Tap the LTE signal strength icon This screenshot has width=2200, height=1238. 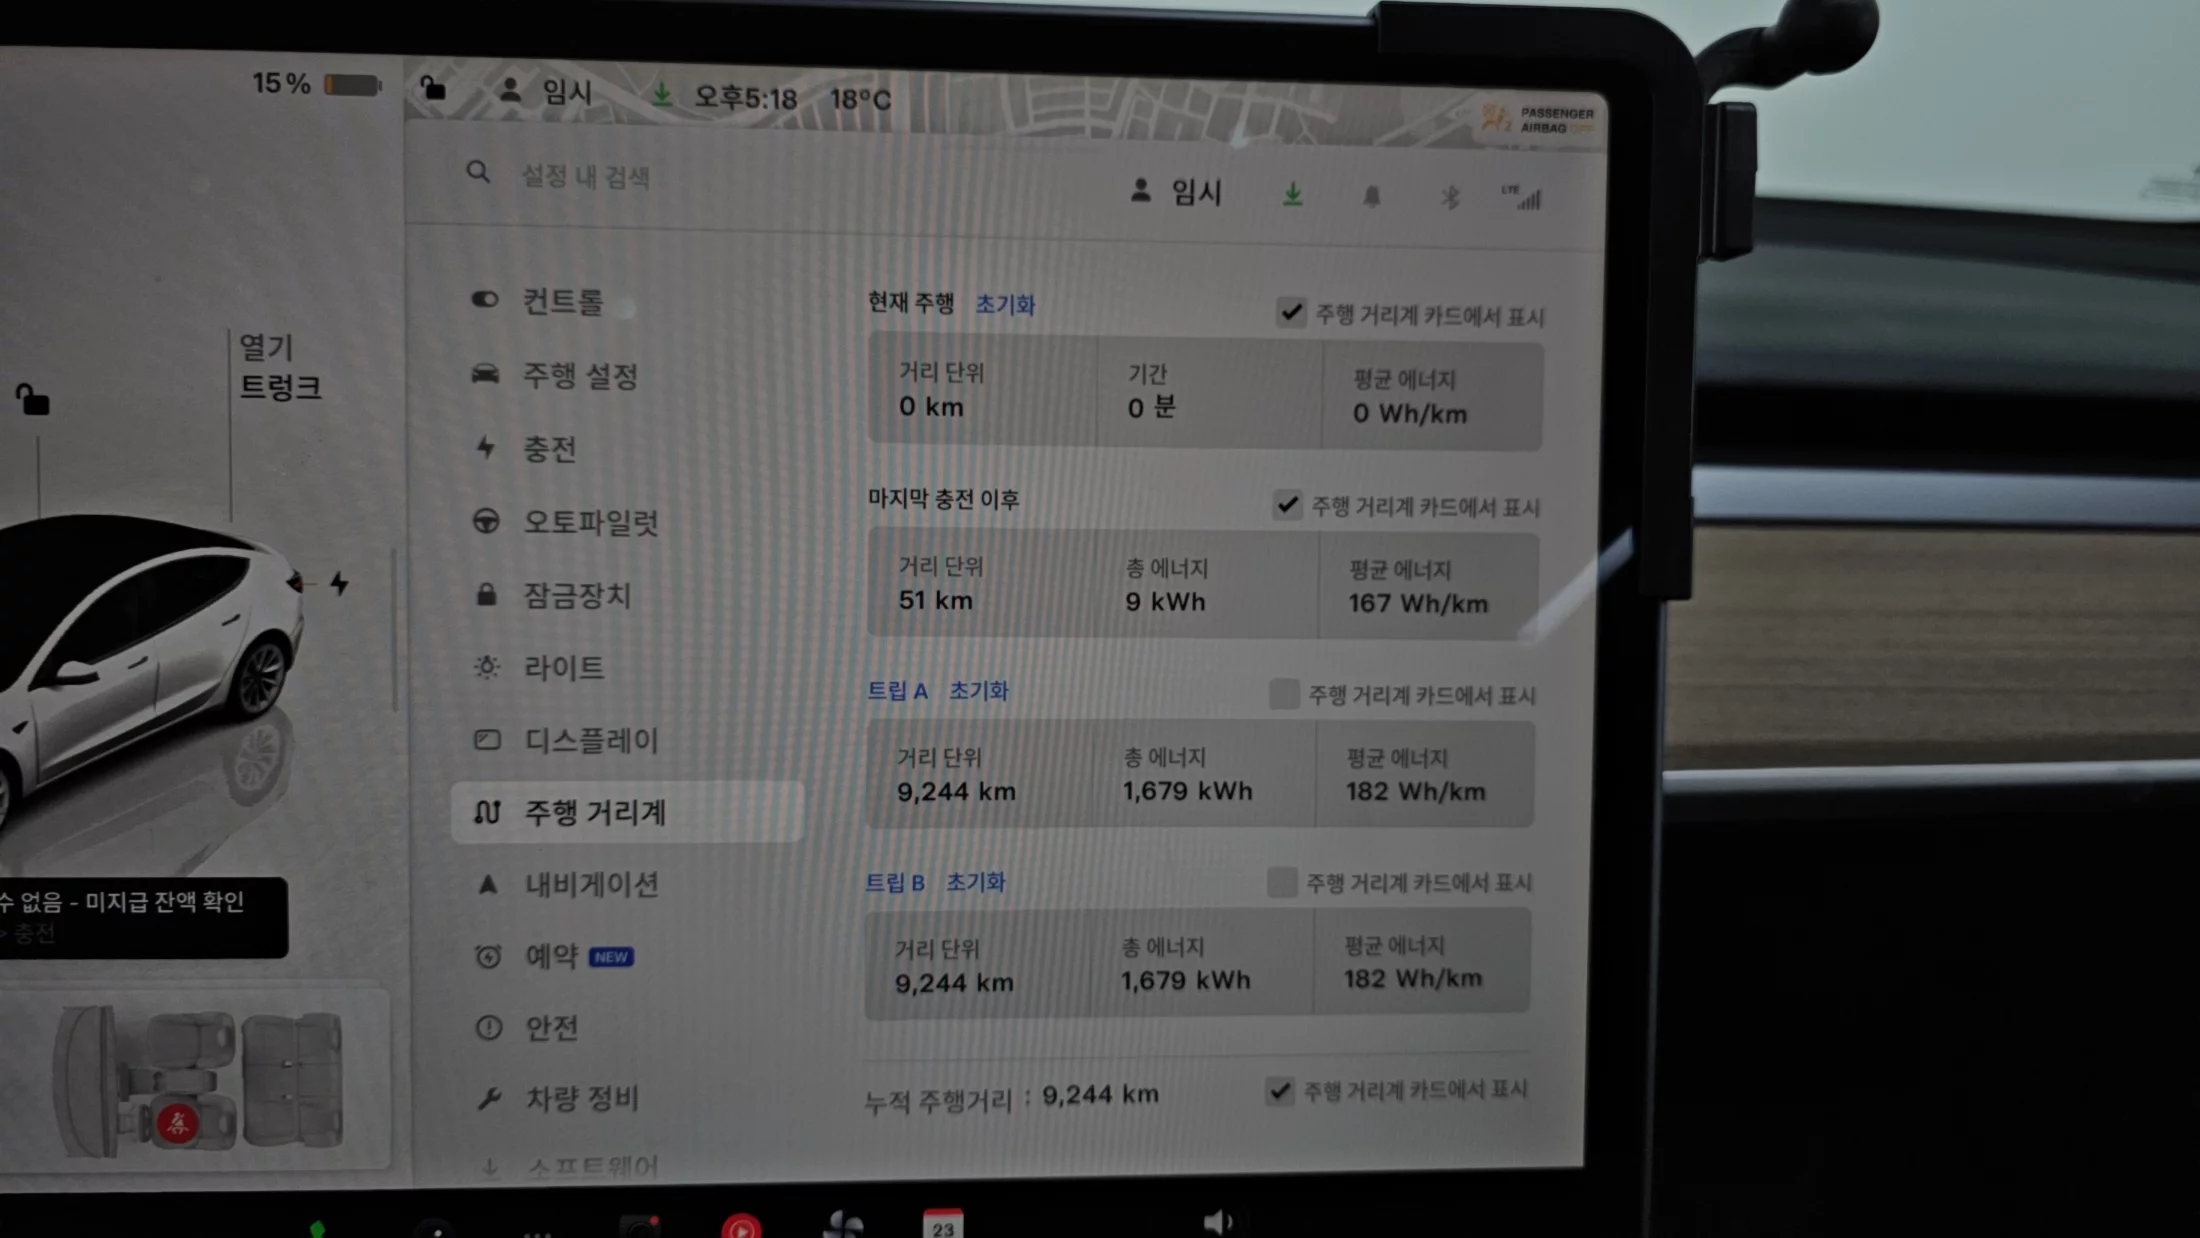(x=1522, y=198)
